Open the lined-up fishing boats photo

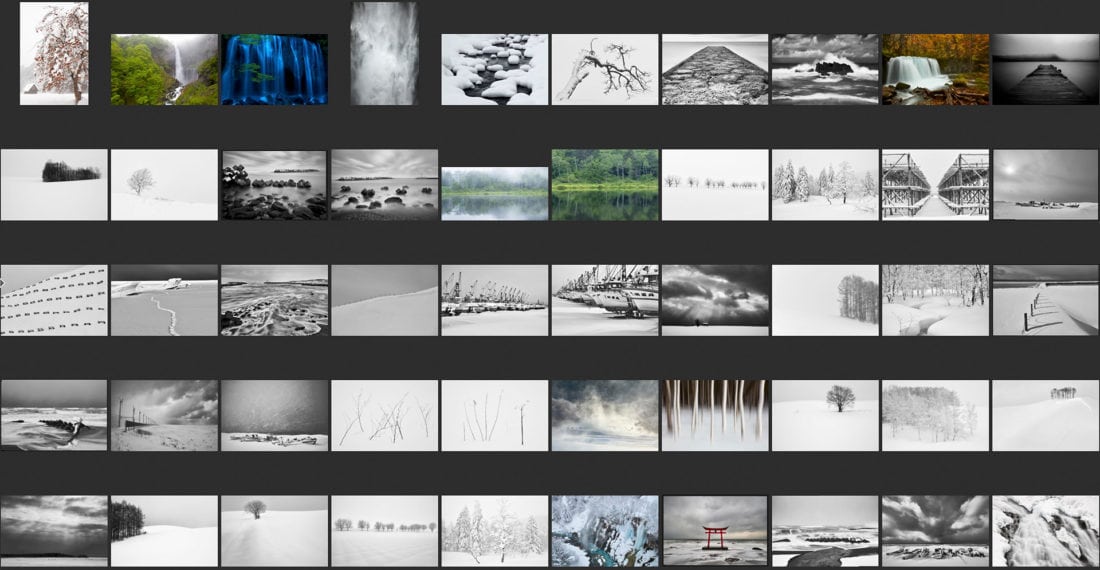(604, 300)
